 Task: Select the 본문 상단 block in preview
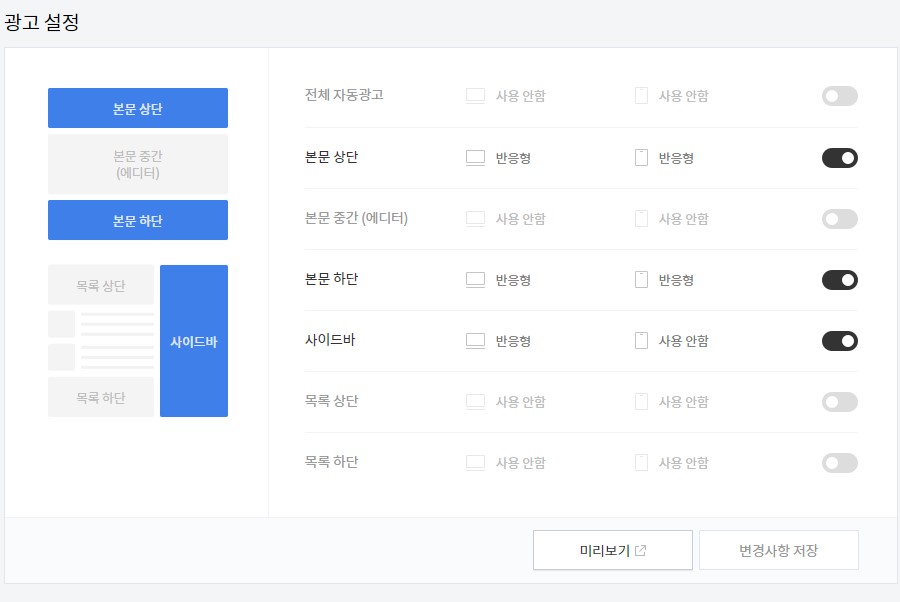[137, 107]
